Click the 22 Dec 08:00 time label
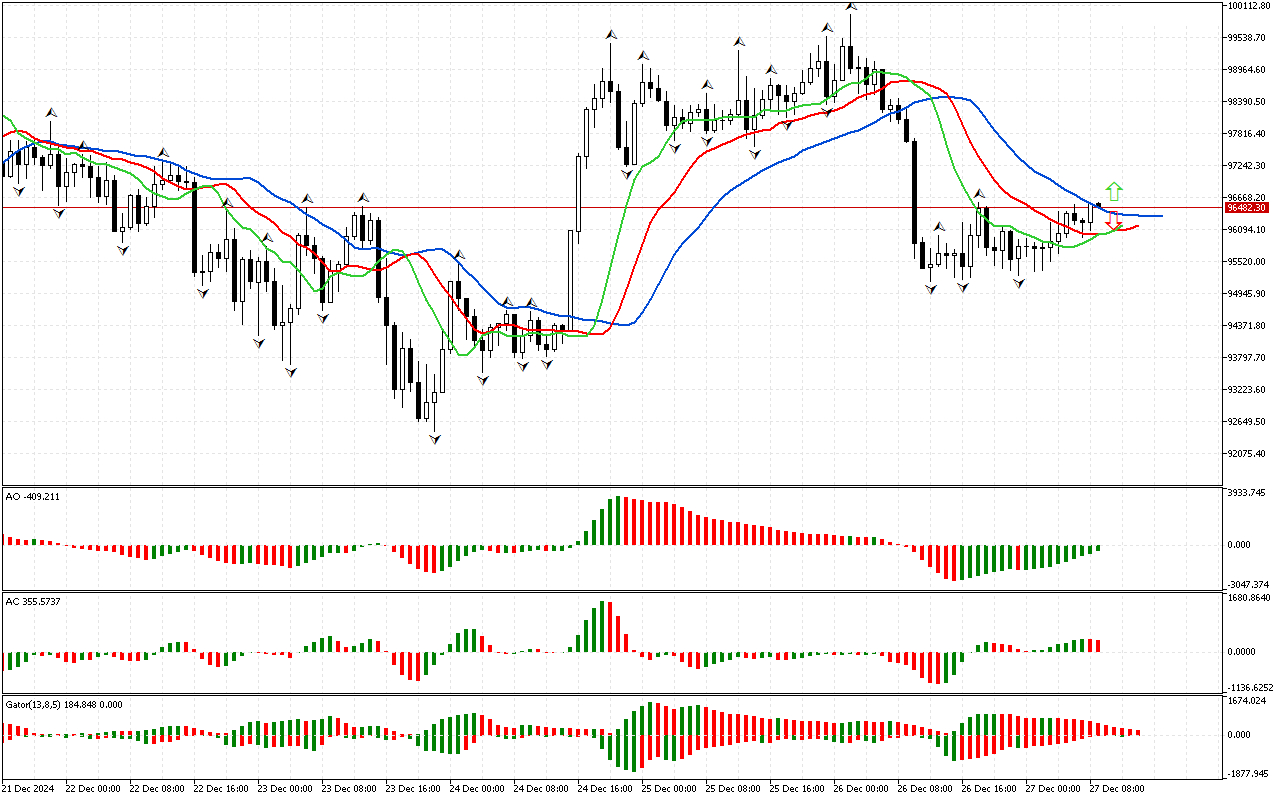 pyautogui.click(x=157, y=789)
